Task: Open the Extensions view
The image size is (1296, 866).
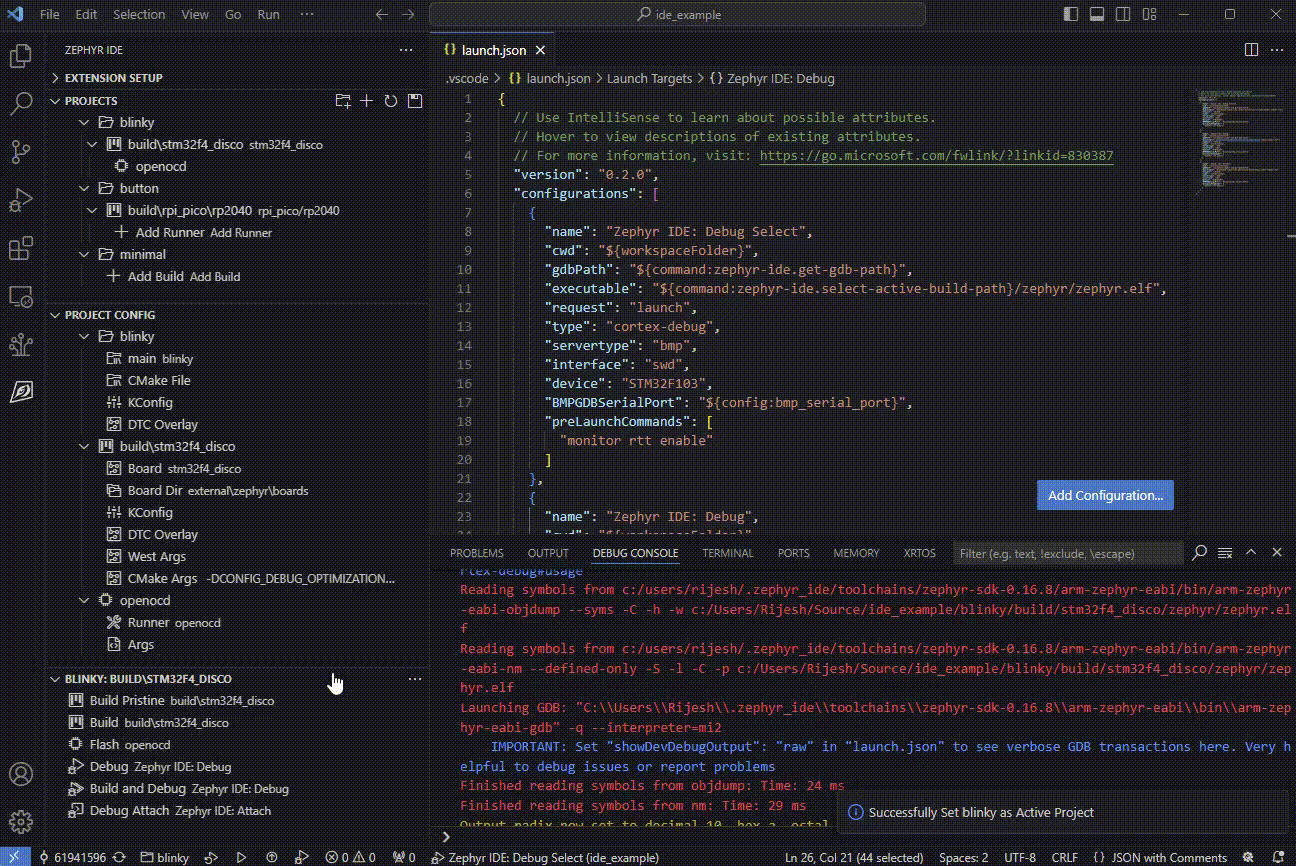Action: [20, 248]
